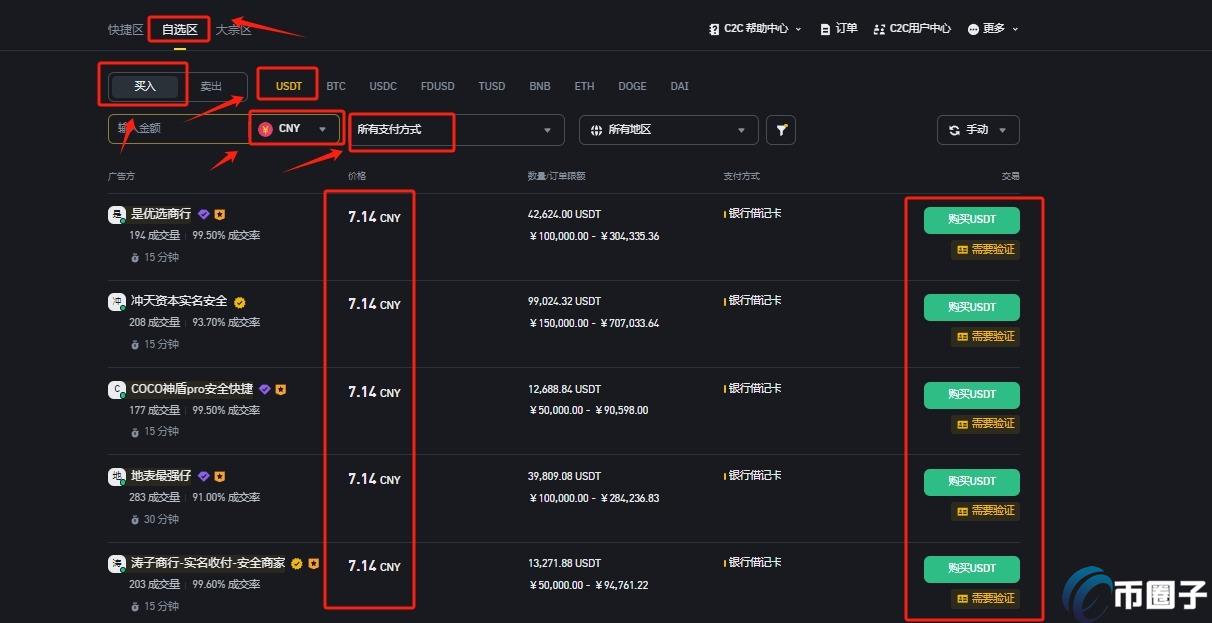1212x623 pixels.
Task: Click the globe icon beside 更多
Action: [973, 28]
